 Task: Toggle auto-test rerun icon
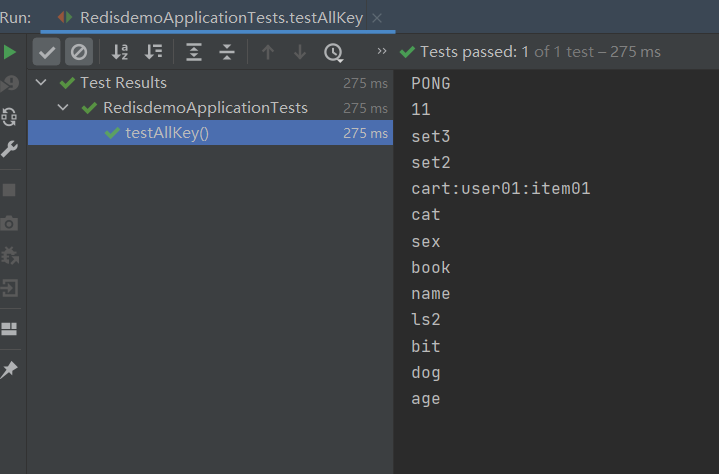(9, 117)
